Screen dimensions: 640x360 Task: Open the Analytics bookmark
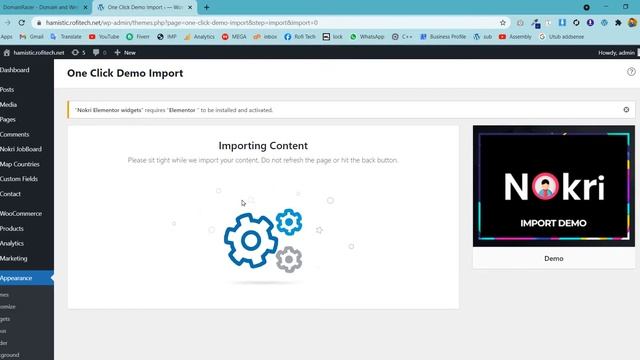click(x=199, y=37)
